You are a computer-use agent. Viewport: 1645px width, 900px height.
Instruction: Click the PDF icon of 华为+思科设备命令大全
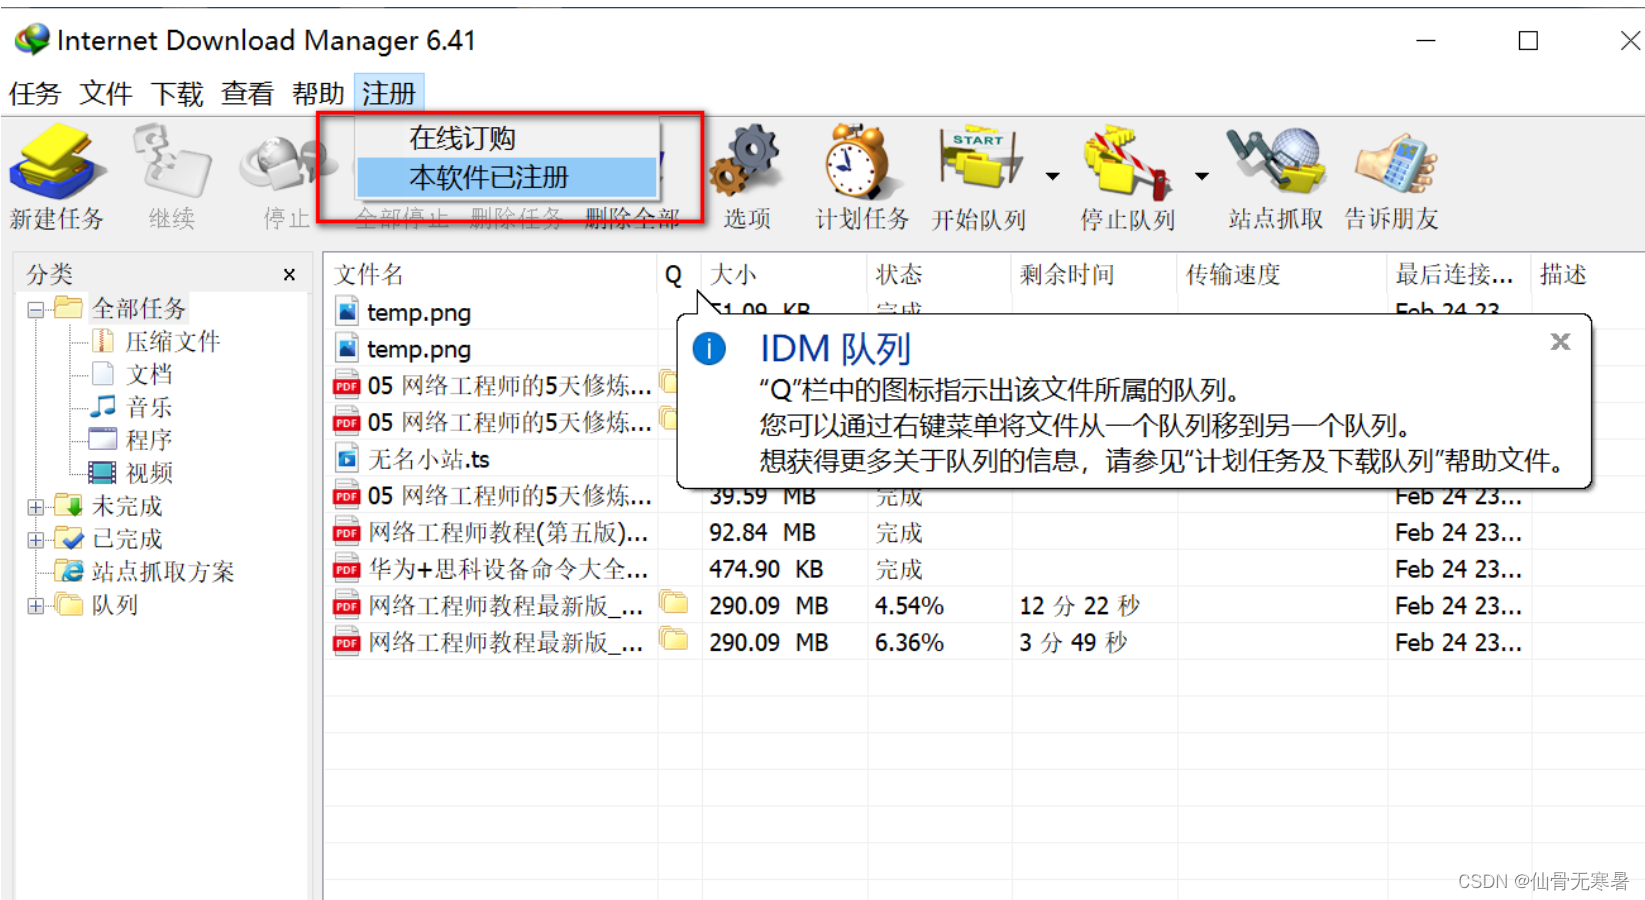tap(346, 570)
